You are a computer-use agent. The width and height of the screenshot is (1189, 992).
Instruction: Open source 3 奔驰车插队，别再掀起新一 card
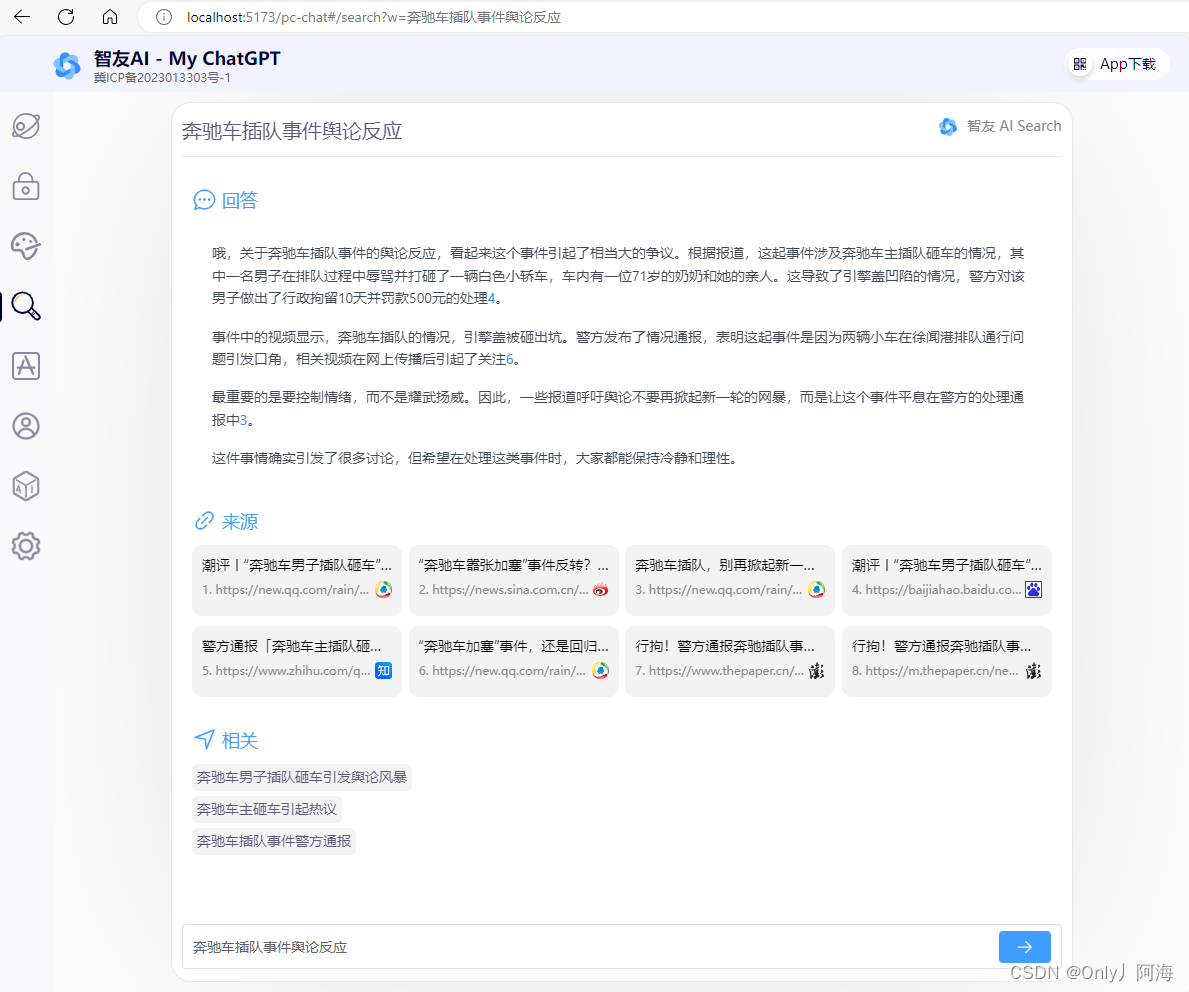729,579
